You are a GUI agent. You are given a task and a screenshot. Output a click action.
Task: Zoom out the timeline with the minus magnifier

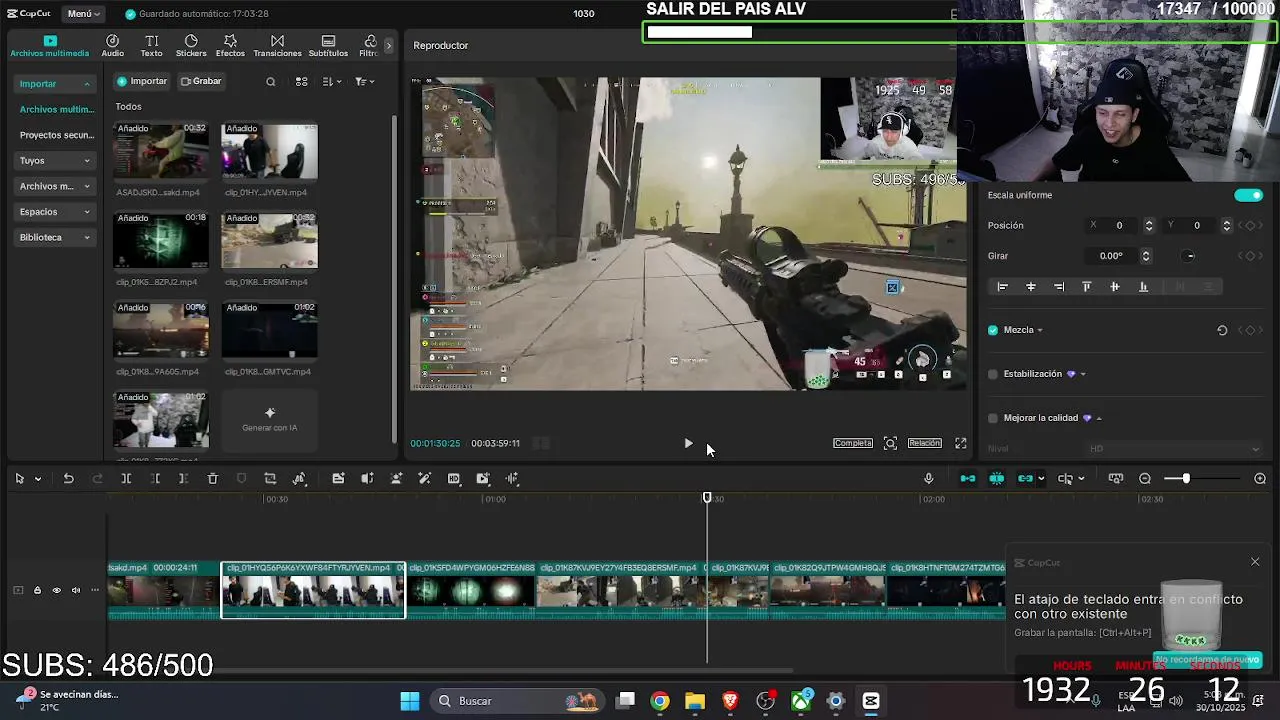point(1145,479)
